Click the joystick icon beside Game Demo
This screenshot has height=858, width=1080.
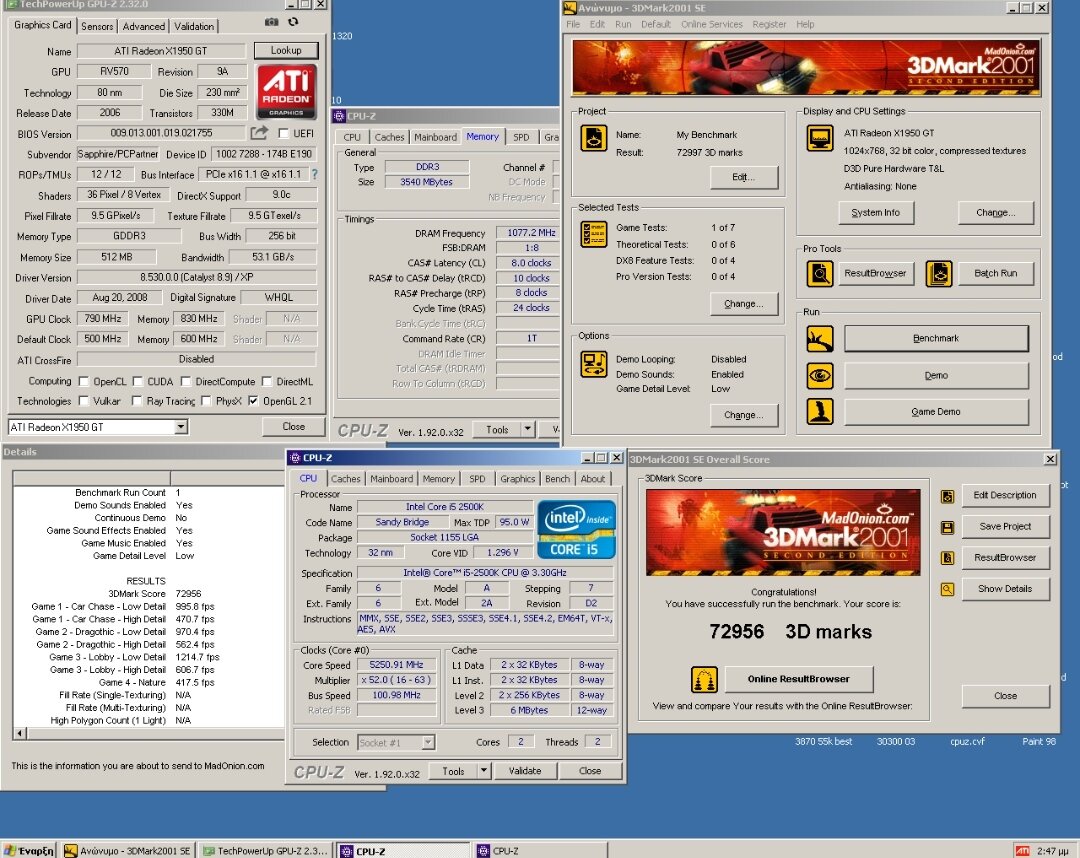click(820, 412)
